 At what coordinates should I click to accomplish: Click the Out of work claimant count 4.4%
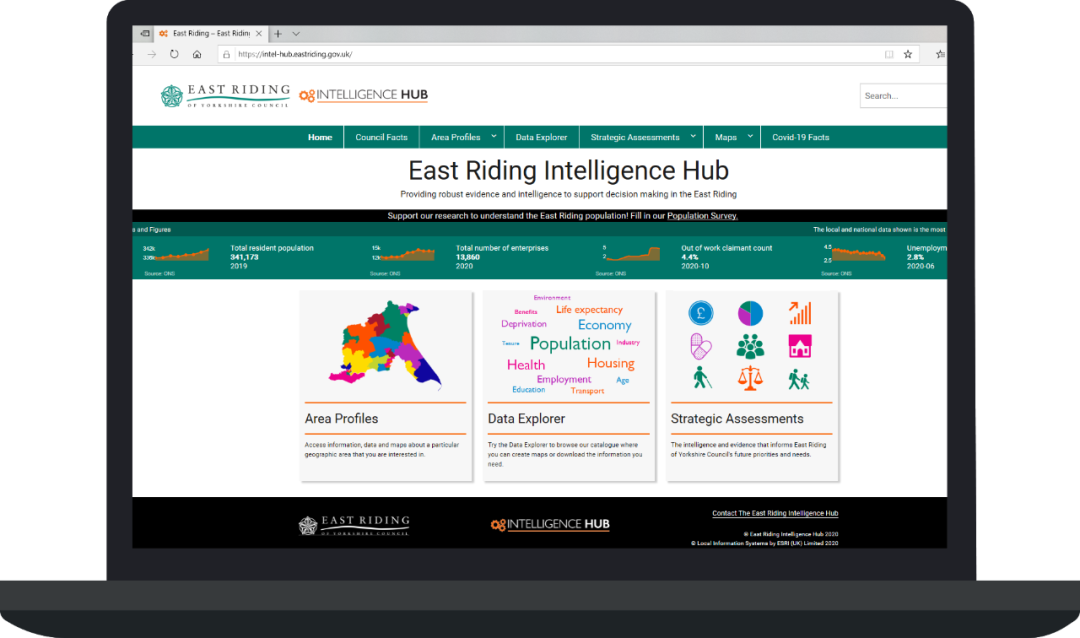pos(689,257)
